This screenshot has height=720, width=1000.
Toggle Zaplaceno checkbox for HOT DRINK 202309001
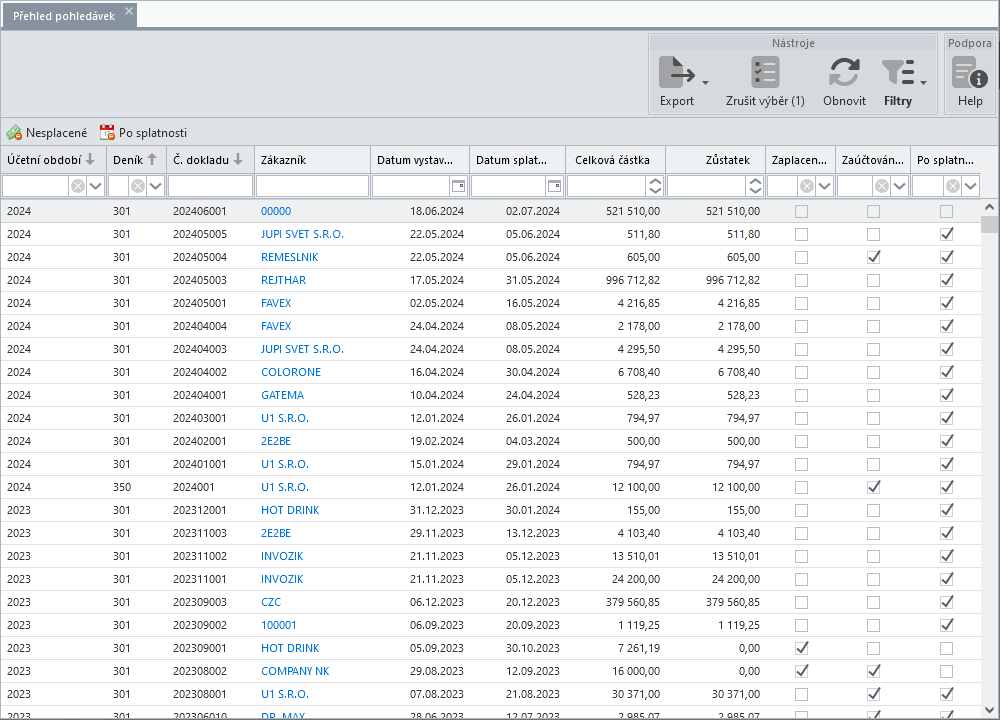coord(801,648)
